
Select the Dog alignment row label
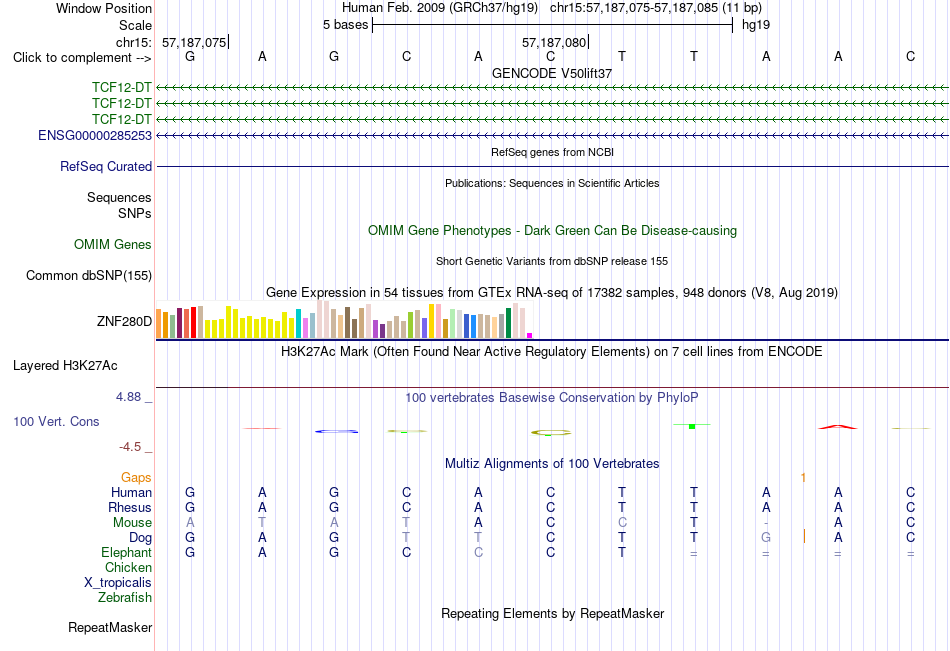[141, 538]
